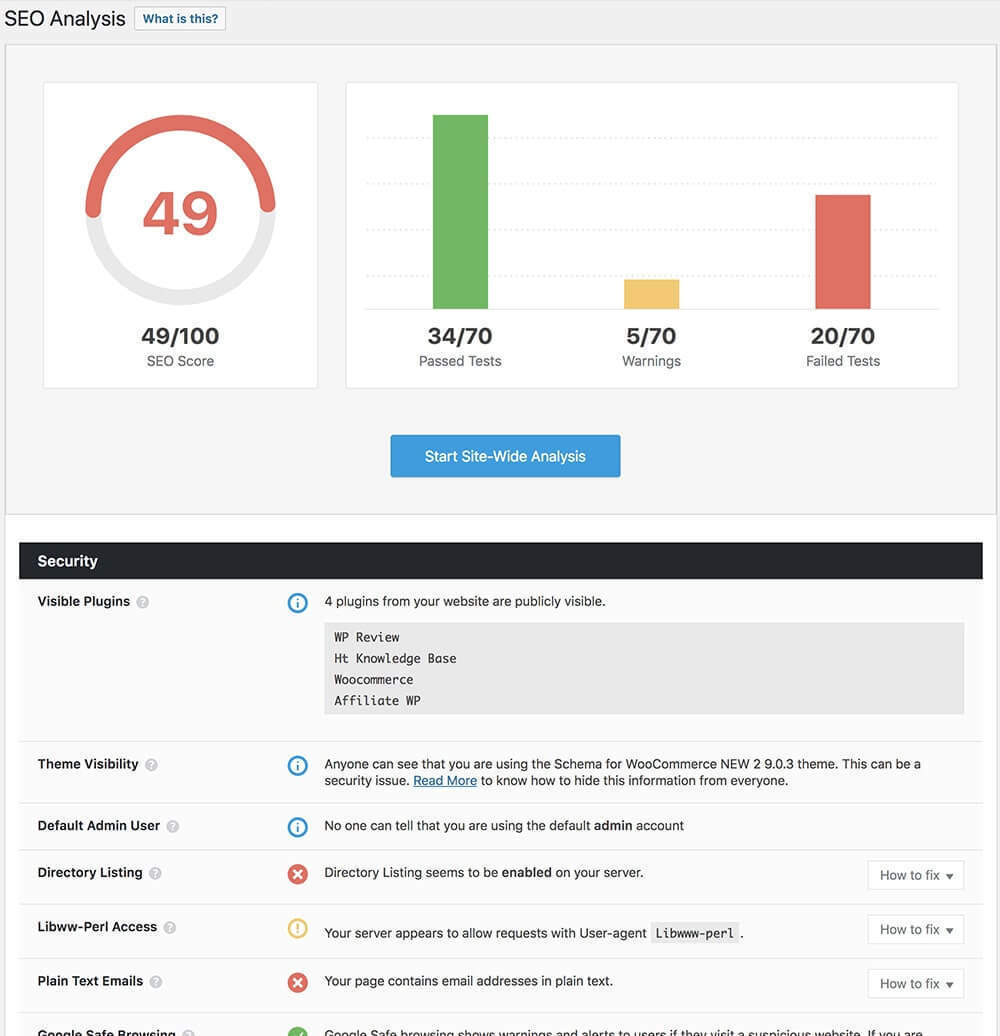Expand How to fix for Libww-Perl Access

pos(915,929)
